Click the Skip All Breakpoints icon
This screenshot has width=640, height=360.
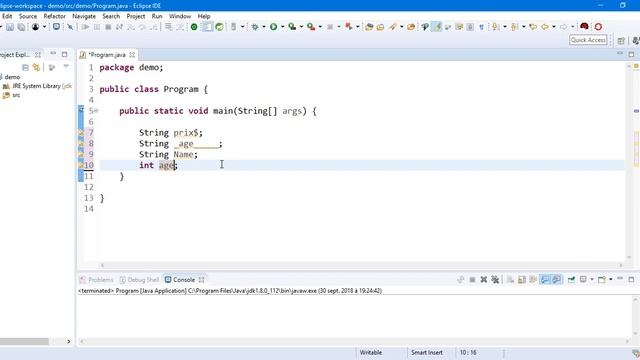point(70,27)
